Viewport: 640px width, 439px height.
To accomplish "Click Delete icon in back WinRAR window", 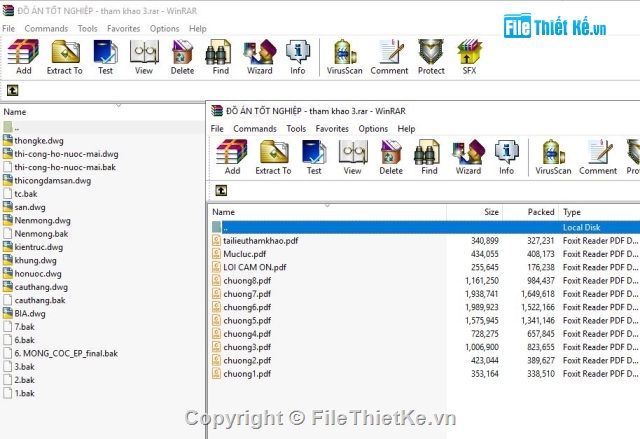I will coord(182,57).
